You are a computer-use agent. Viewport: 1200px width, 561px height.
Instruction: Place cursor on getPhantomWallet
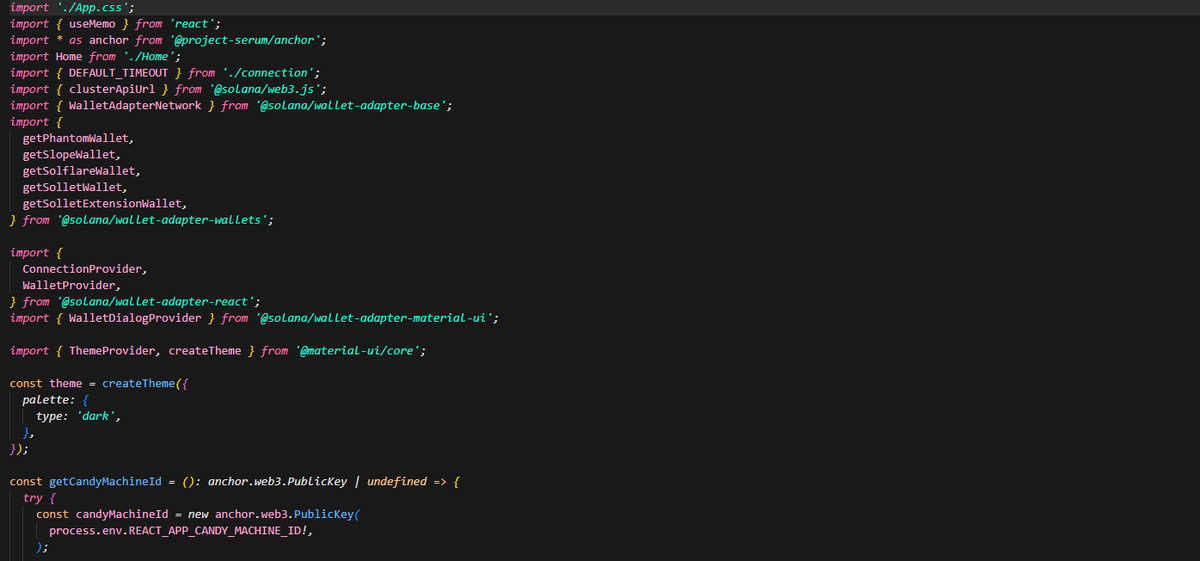76,138
